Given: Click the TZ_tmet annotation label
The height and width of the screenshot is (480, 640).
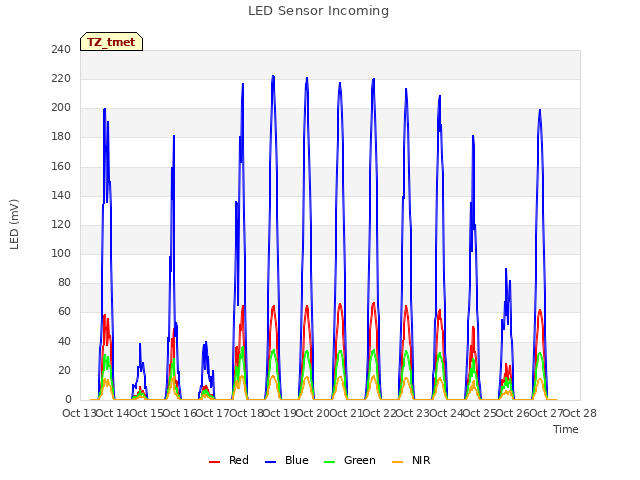Looking at the screenshot, I should point(111,42).
